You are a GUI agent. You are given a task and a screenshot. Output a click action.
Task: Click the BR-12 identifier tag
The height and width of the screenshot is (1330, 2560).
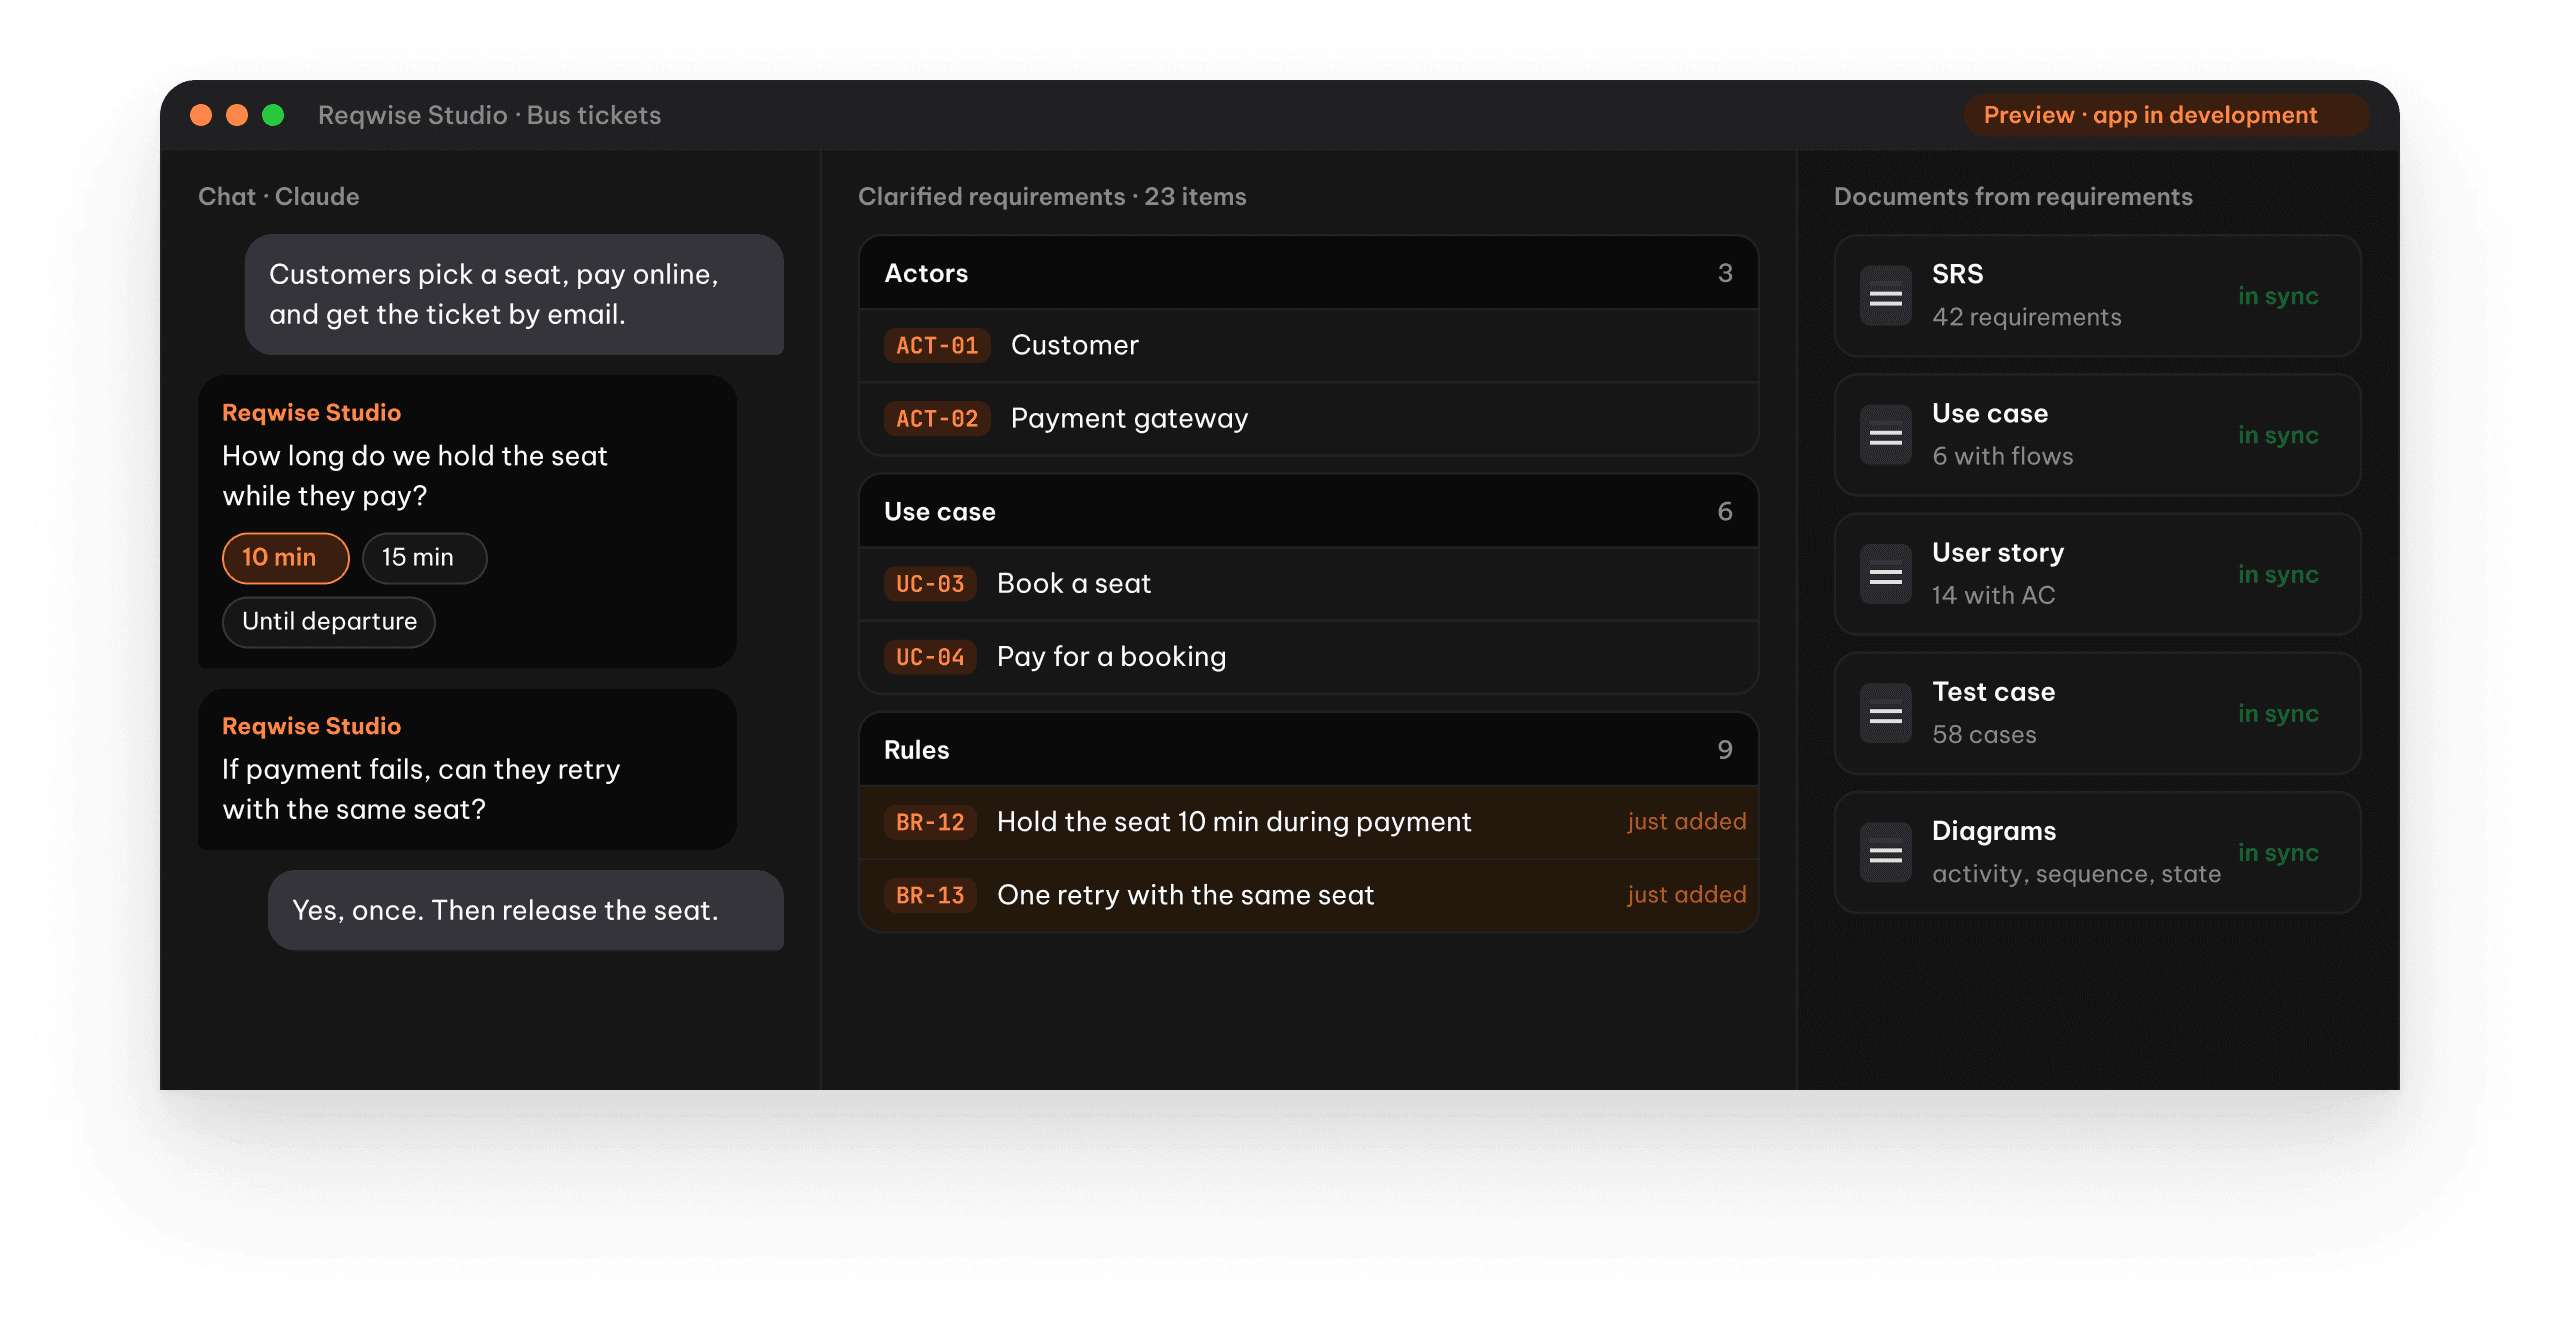[930, 822]
